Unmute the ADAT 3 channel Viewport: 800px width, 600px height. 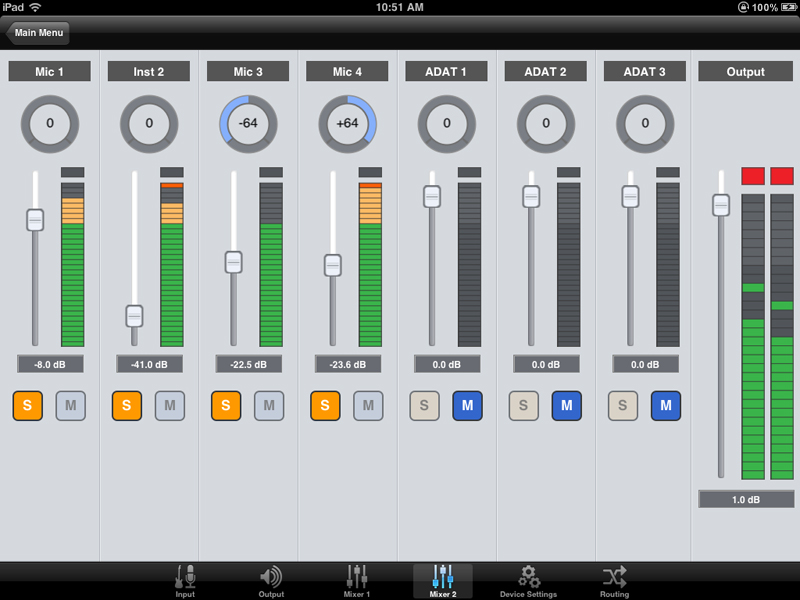(666, 406)
